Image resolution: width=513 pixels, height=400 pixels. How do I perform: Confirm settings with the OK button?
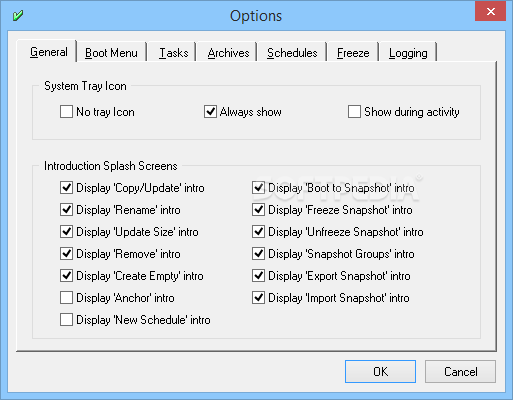tap(380, 371)
